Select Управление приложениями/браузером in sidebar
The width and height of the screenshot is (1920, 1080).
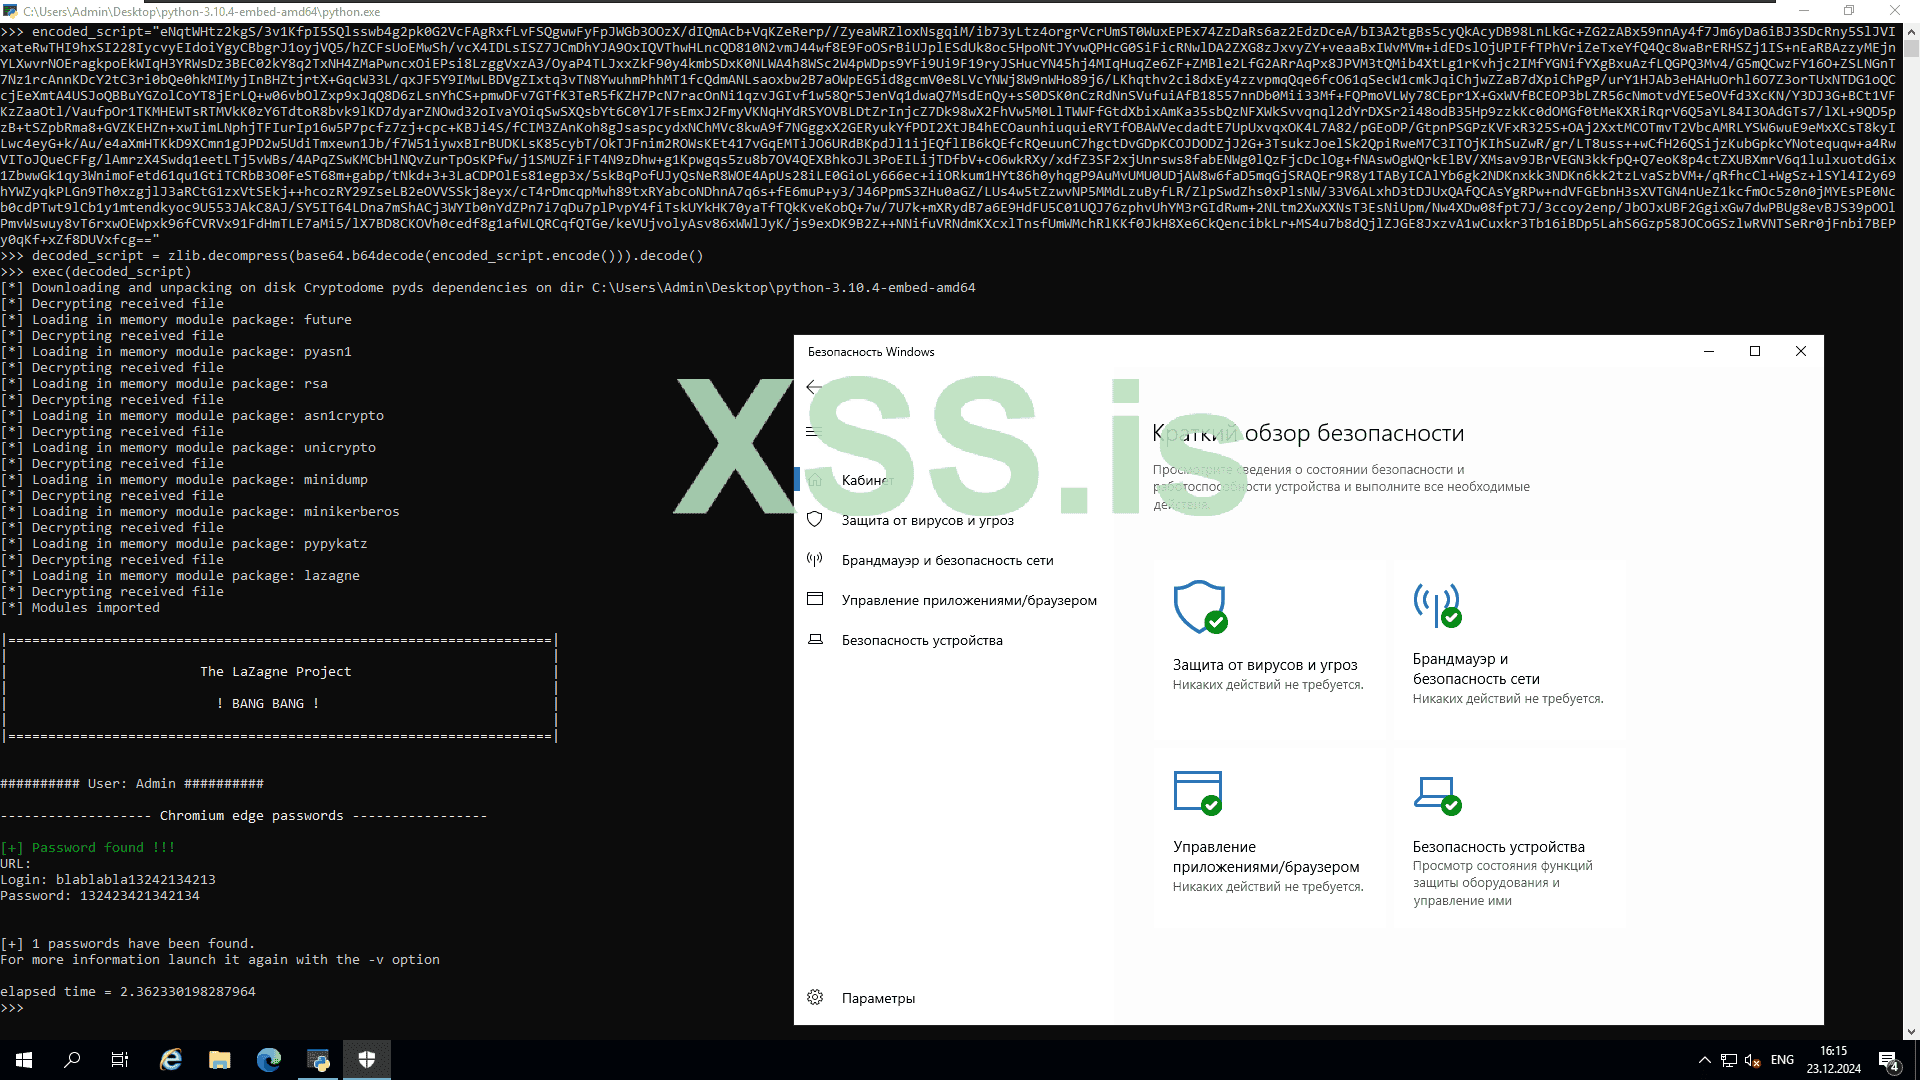968,600
